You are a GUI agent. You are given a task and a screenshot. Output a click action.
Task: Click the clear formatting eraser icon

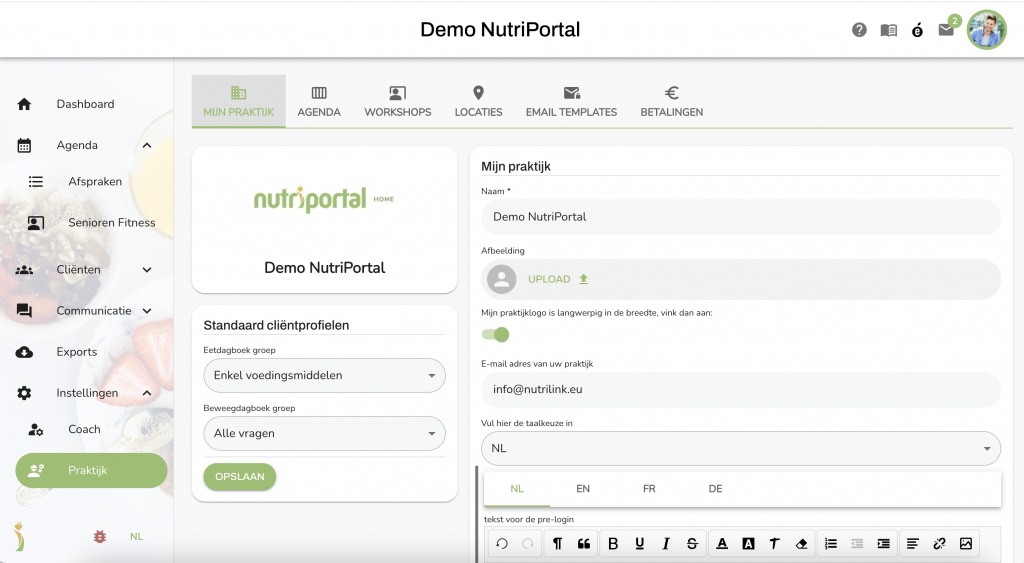801,543
